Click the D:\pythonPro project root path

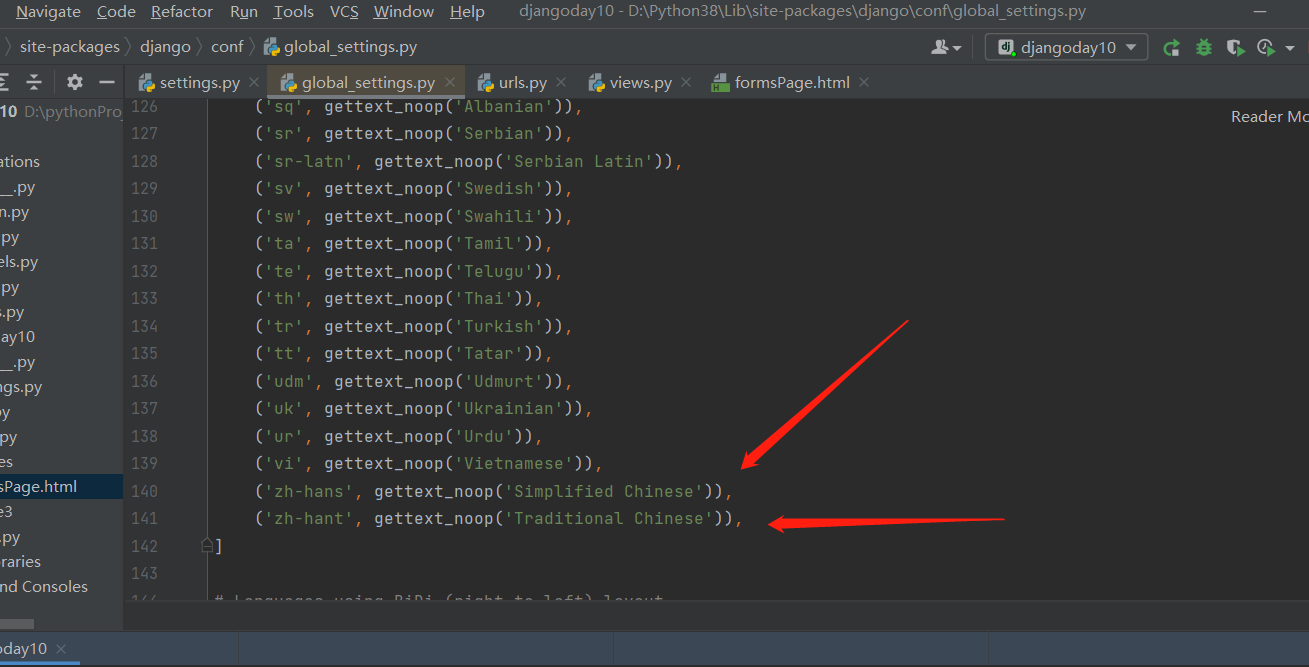[x=73, y=112]
